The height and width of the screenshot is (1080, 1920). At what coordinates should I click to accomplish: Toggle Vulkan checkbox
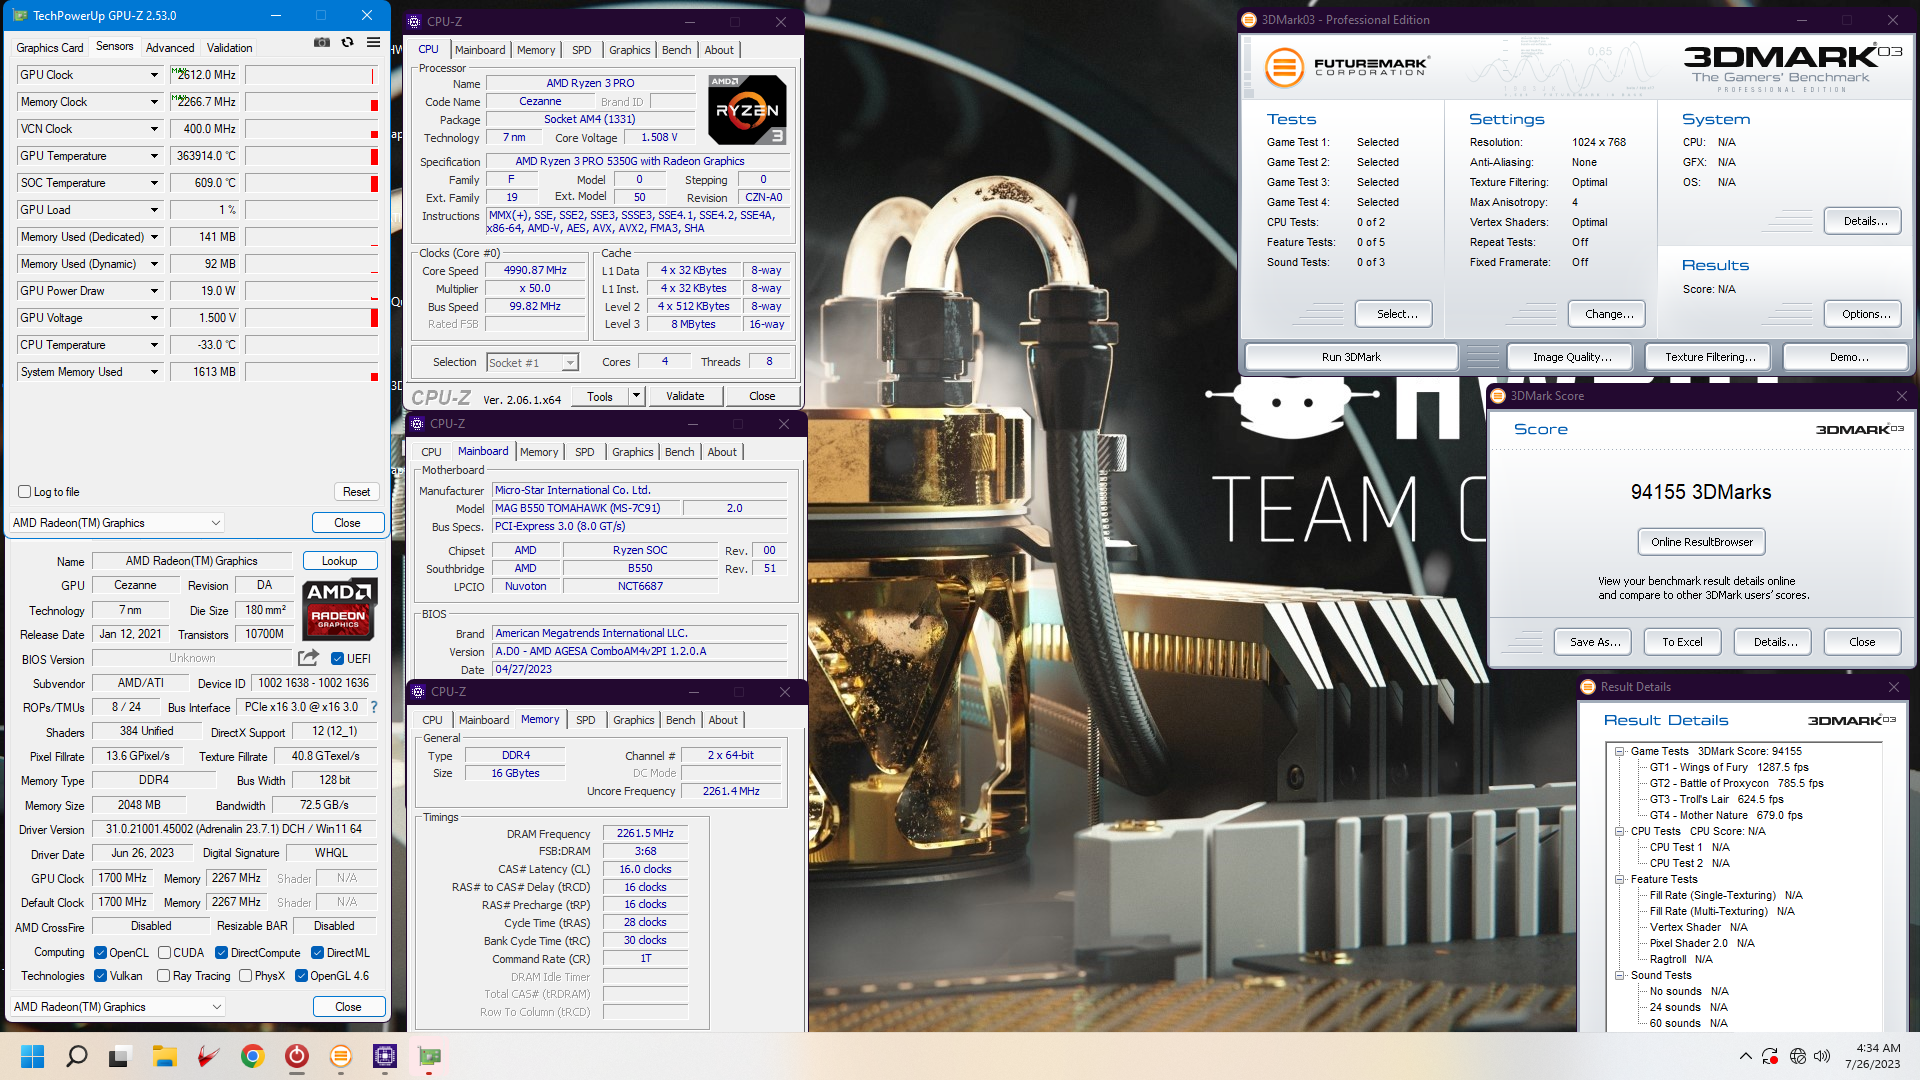click(x=100, y=976)
